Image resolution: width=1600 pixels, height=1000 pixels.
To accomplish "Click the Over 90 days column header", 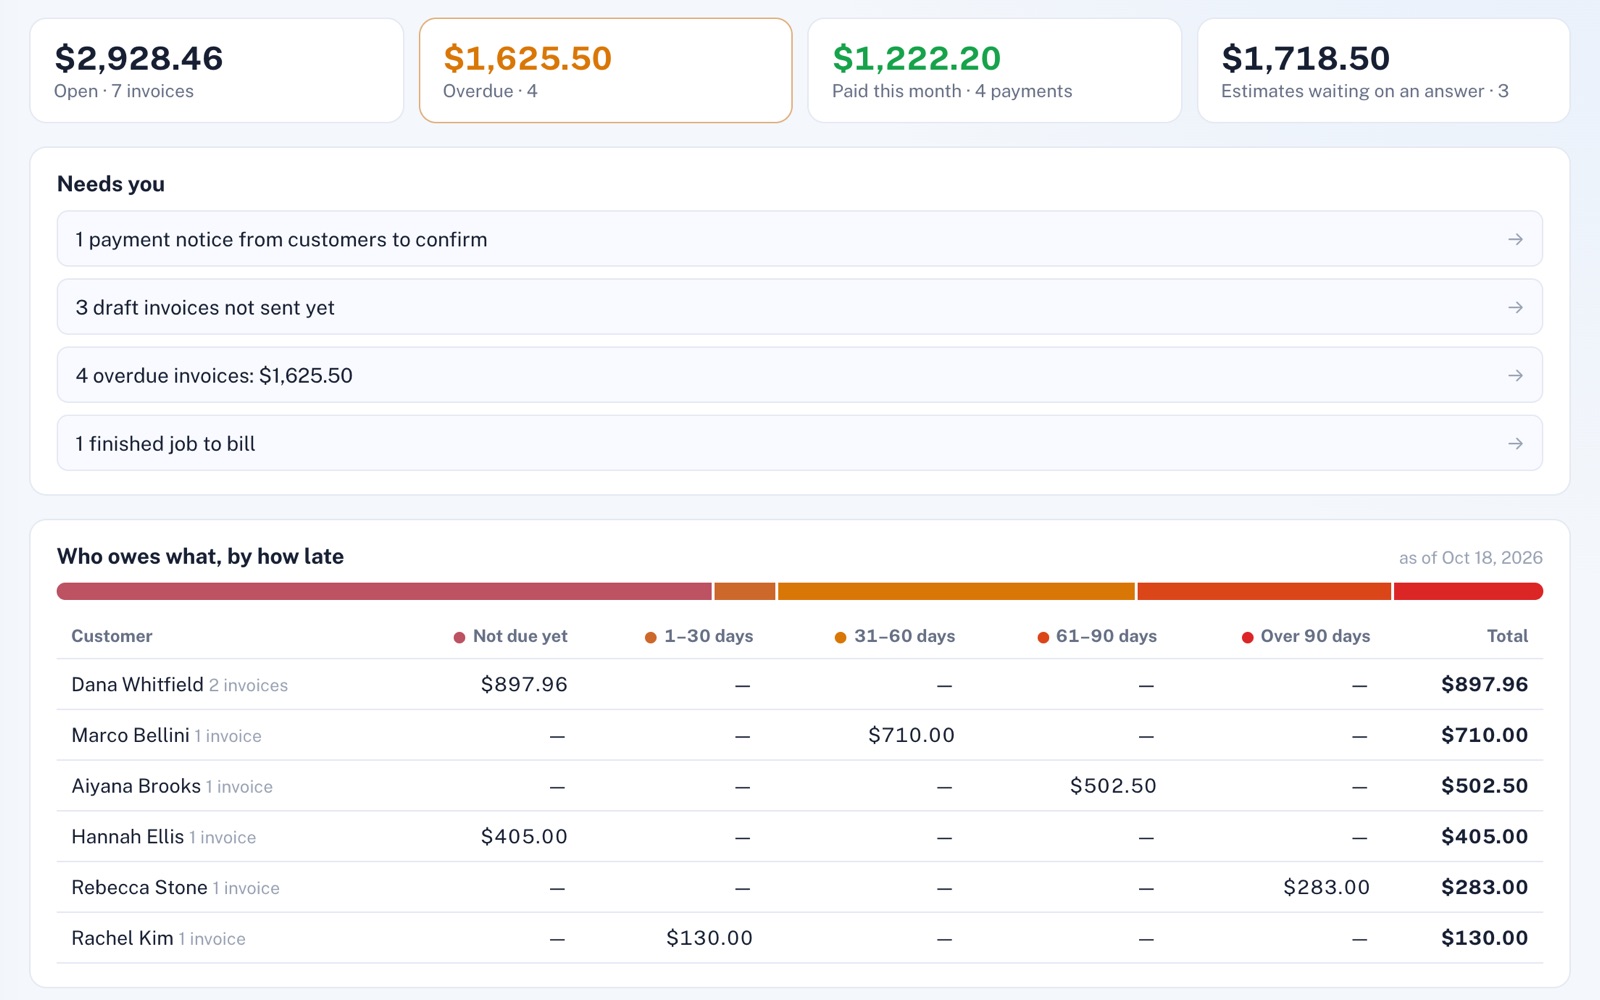I will (x=1306, y=636).
